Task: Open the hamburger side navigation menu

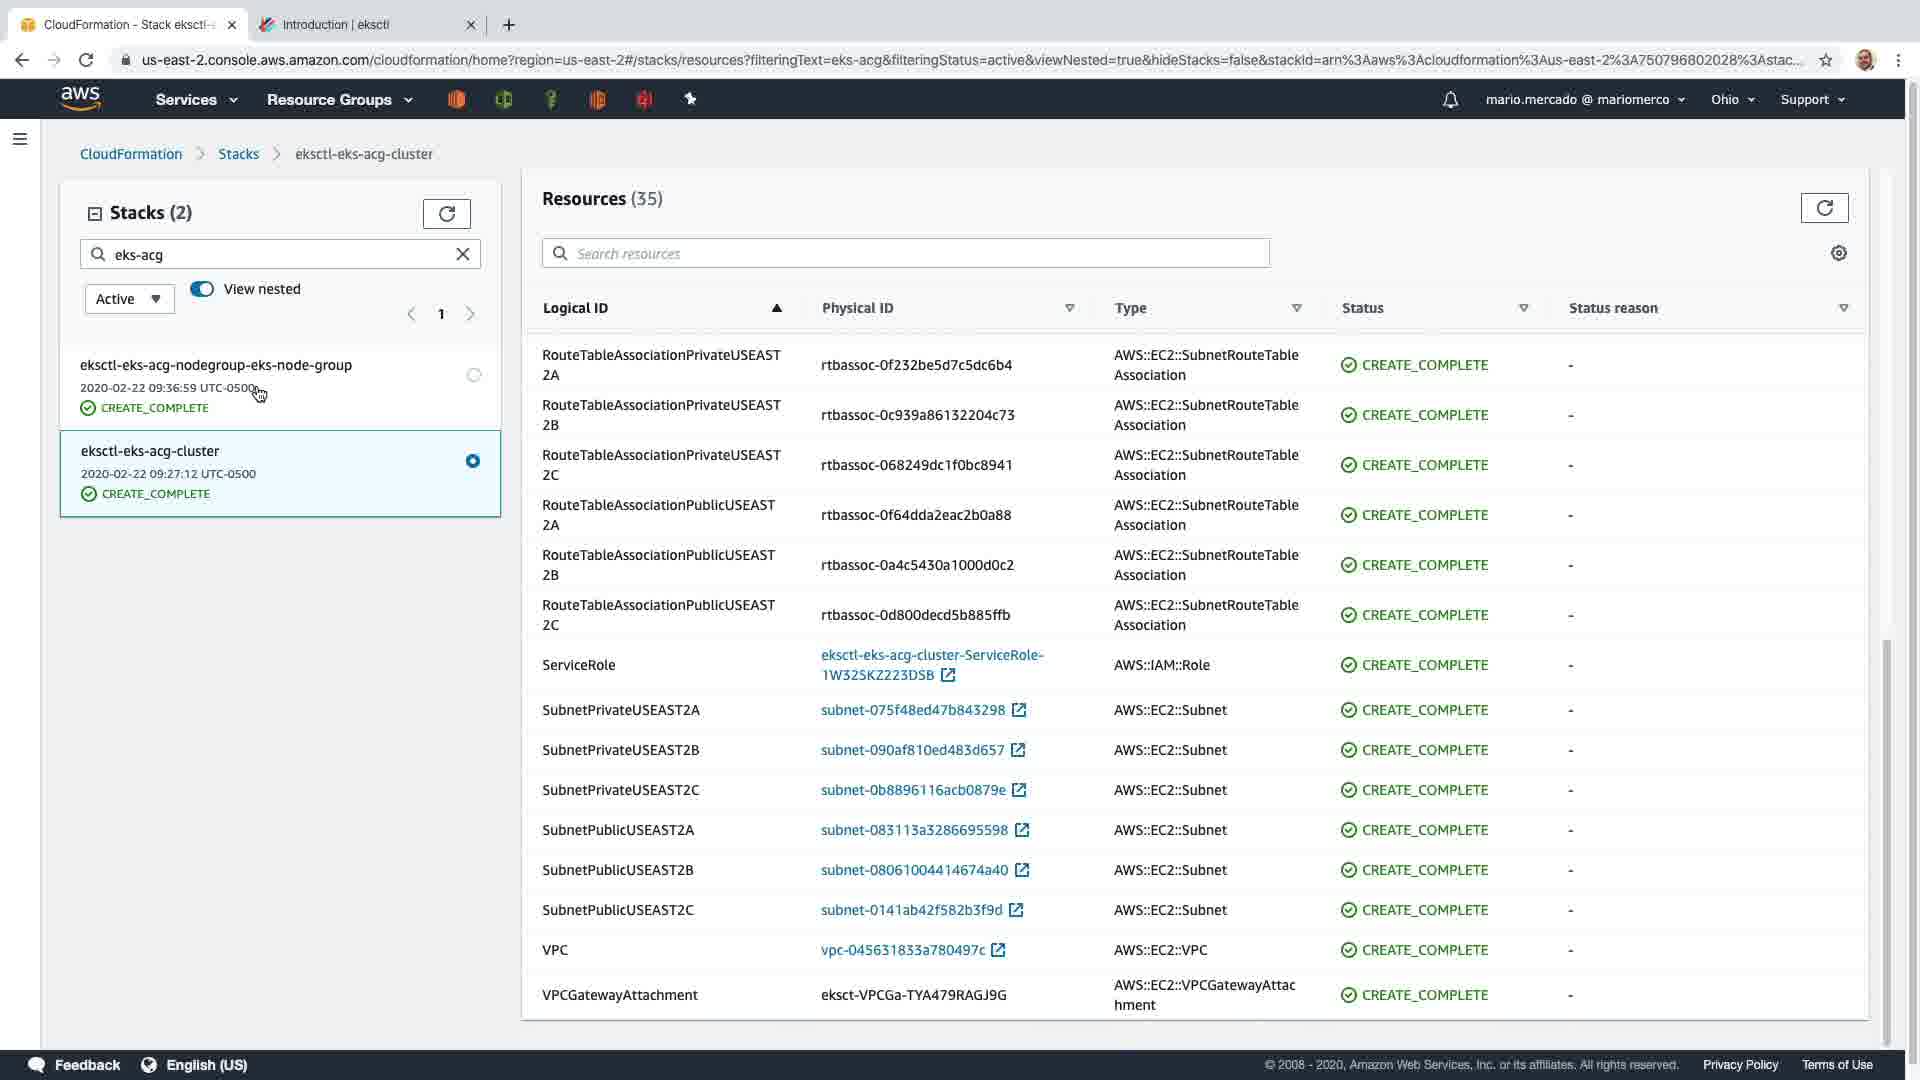Action: pos(20,139)
